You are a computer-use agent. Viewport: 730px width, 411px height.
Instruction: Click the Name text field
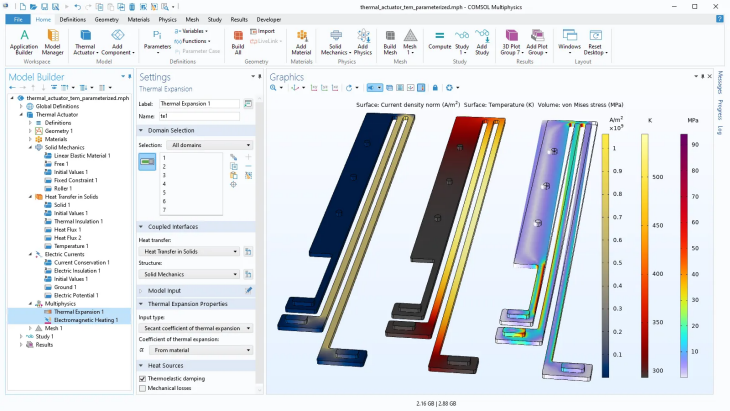coord(199,116)
